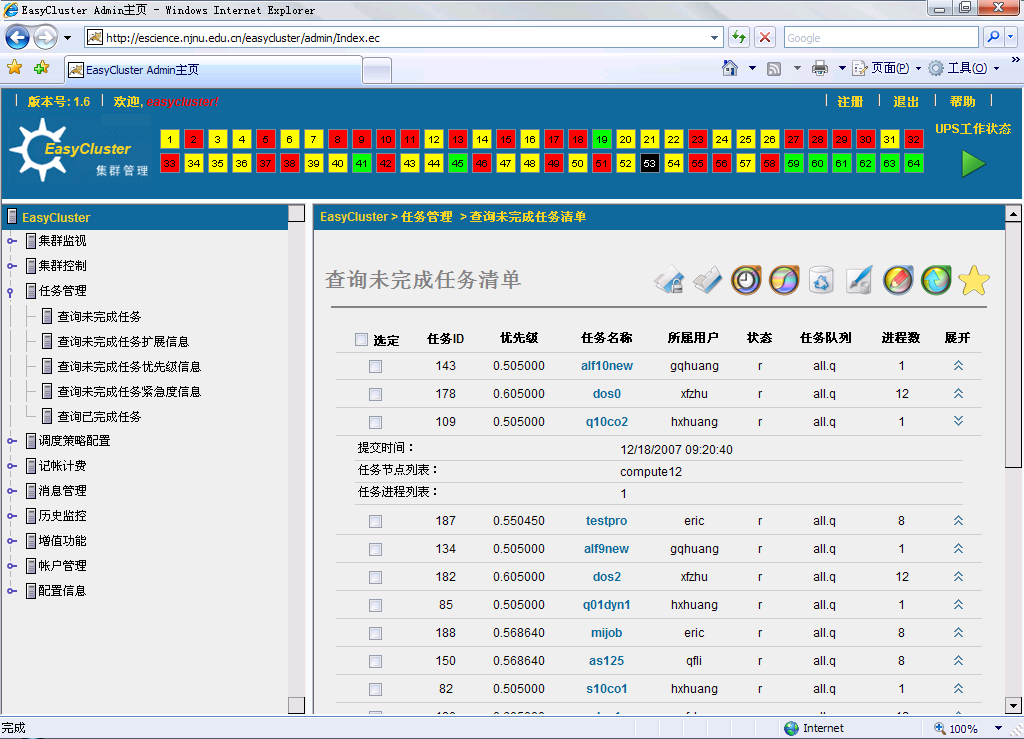Check the box for task 178
Image resolution: width=1024 pixels, height=739 pixels.
[376, 395]
